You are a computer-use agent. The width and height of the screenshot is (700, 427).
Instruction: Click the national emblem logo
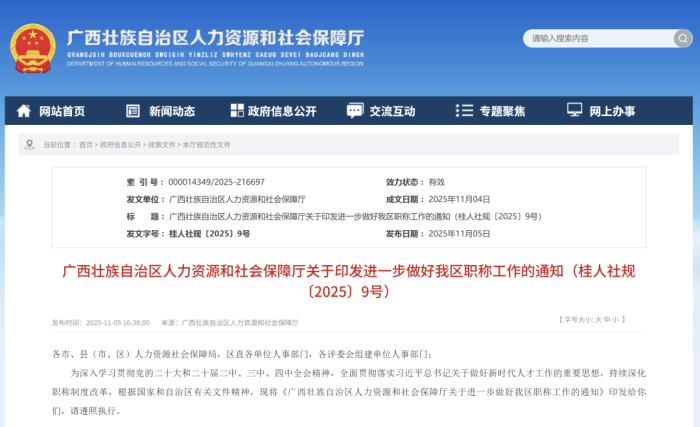click(33, 47)
